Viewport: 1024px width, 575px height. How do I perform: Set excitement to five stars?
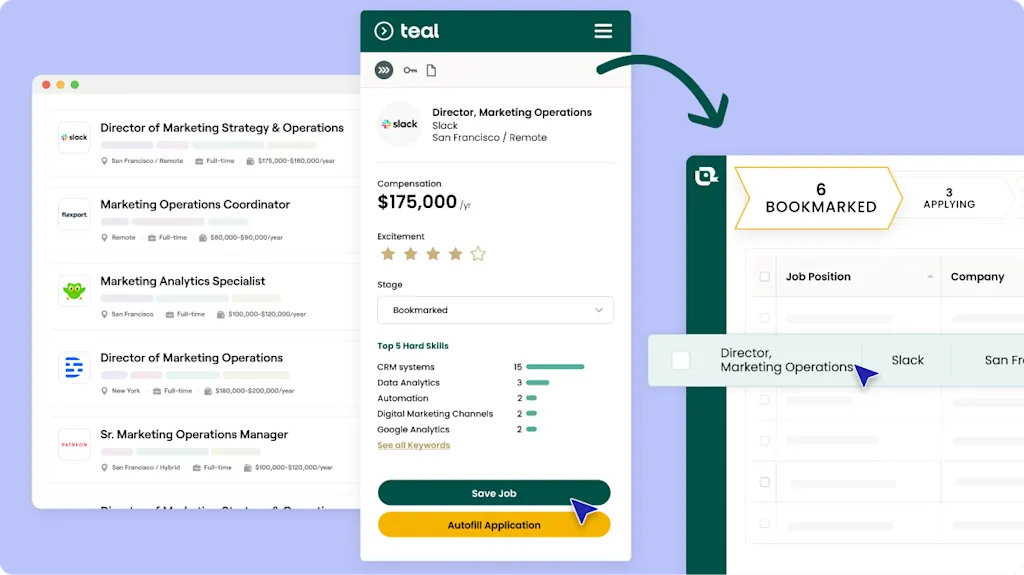478,254
